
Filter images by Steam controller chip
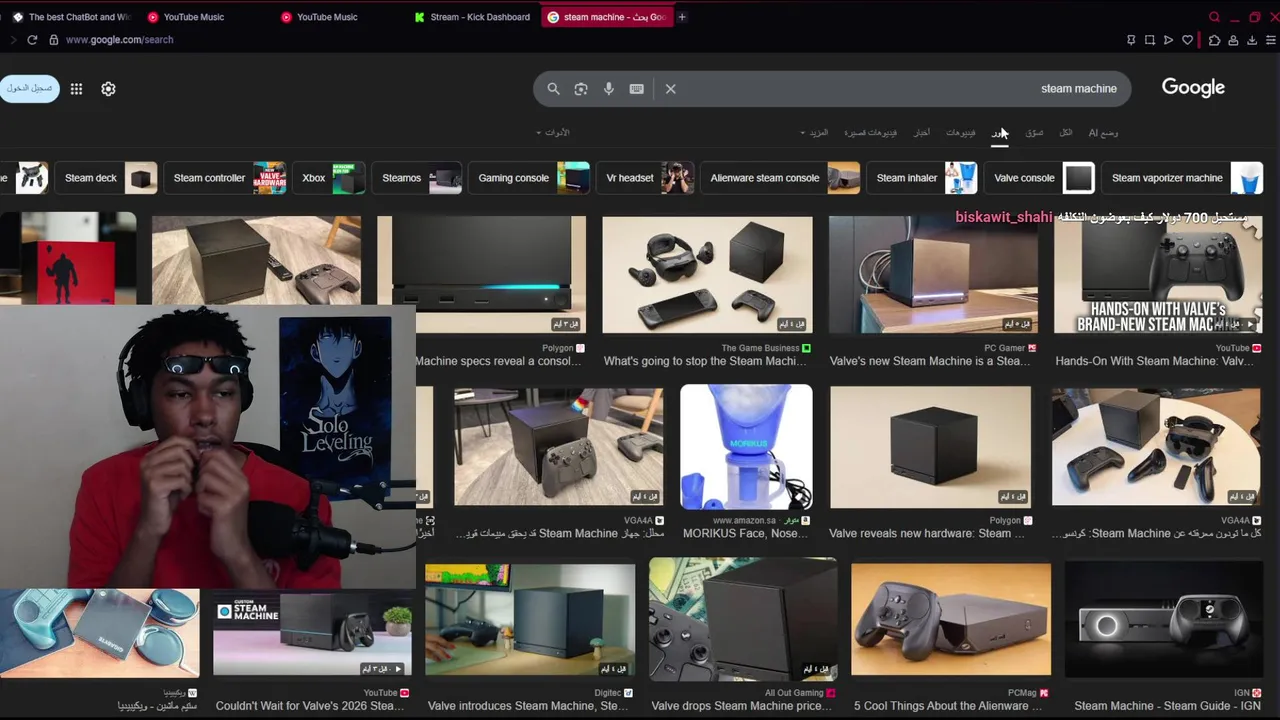point(227,178)
